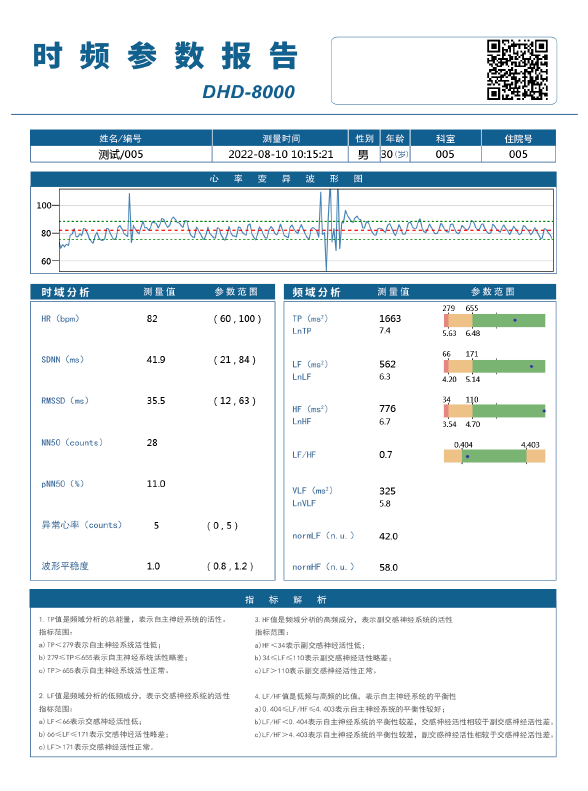Select the VLF value 325
This screenshot has height=791, width=588.
click(387, 491)
